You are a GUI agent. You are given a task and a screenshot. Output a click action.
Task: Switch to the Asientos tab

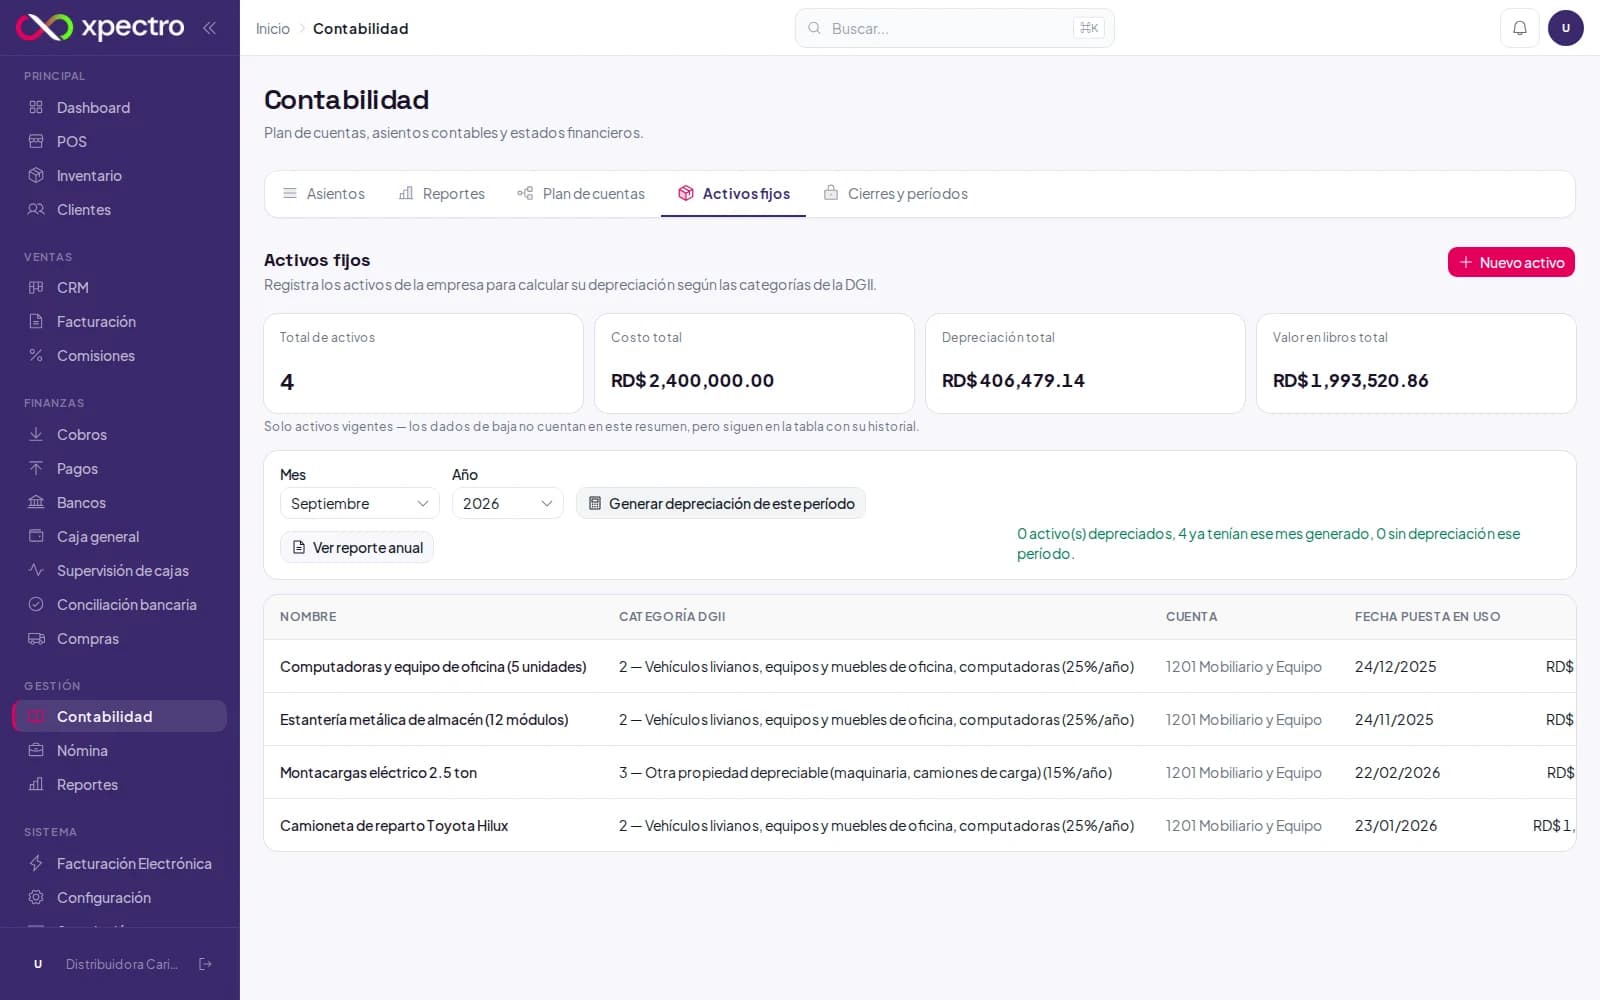[323, 194]
